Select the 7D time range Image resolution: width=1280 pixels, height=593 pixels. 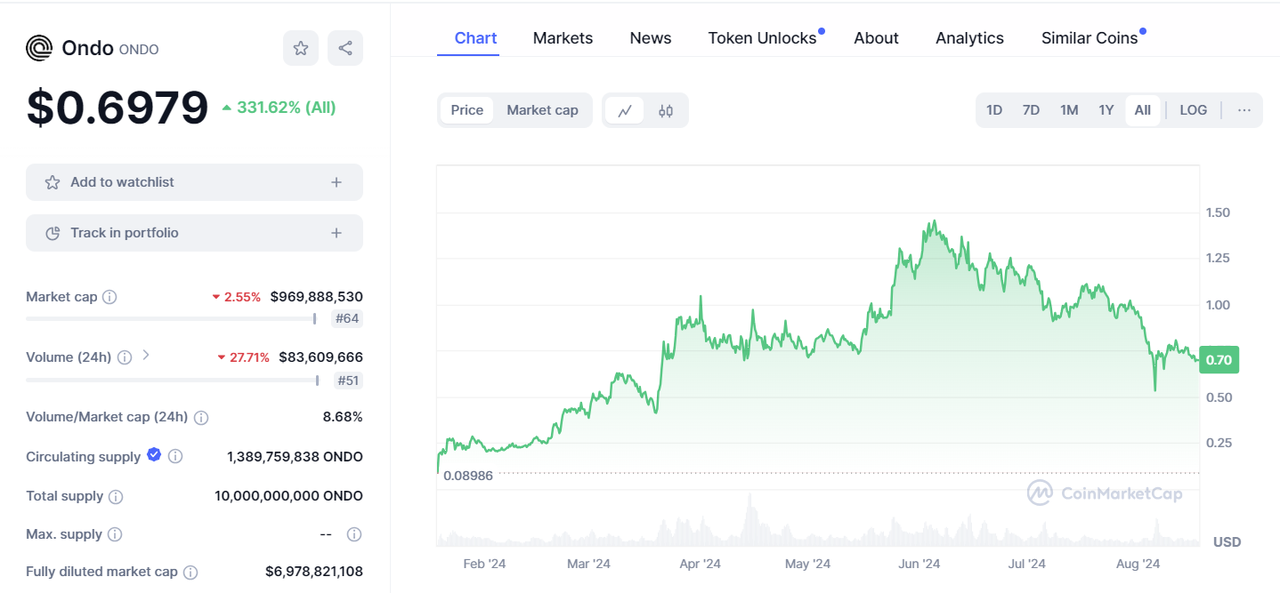point(1031,110)
